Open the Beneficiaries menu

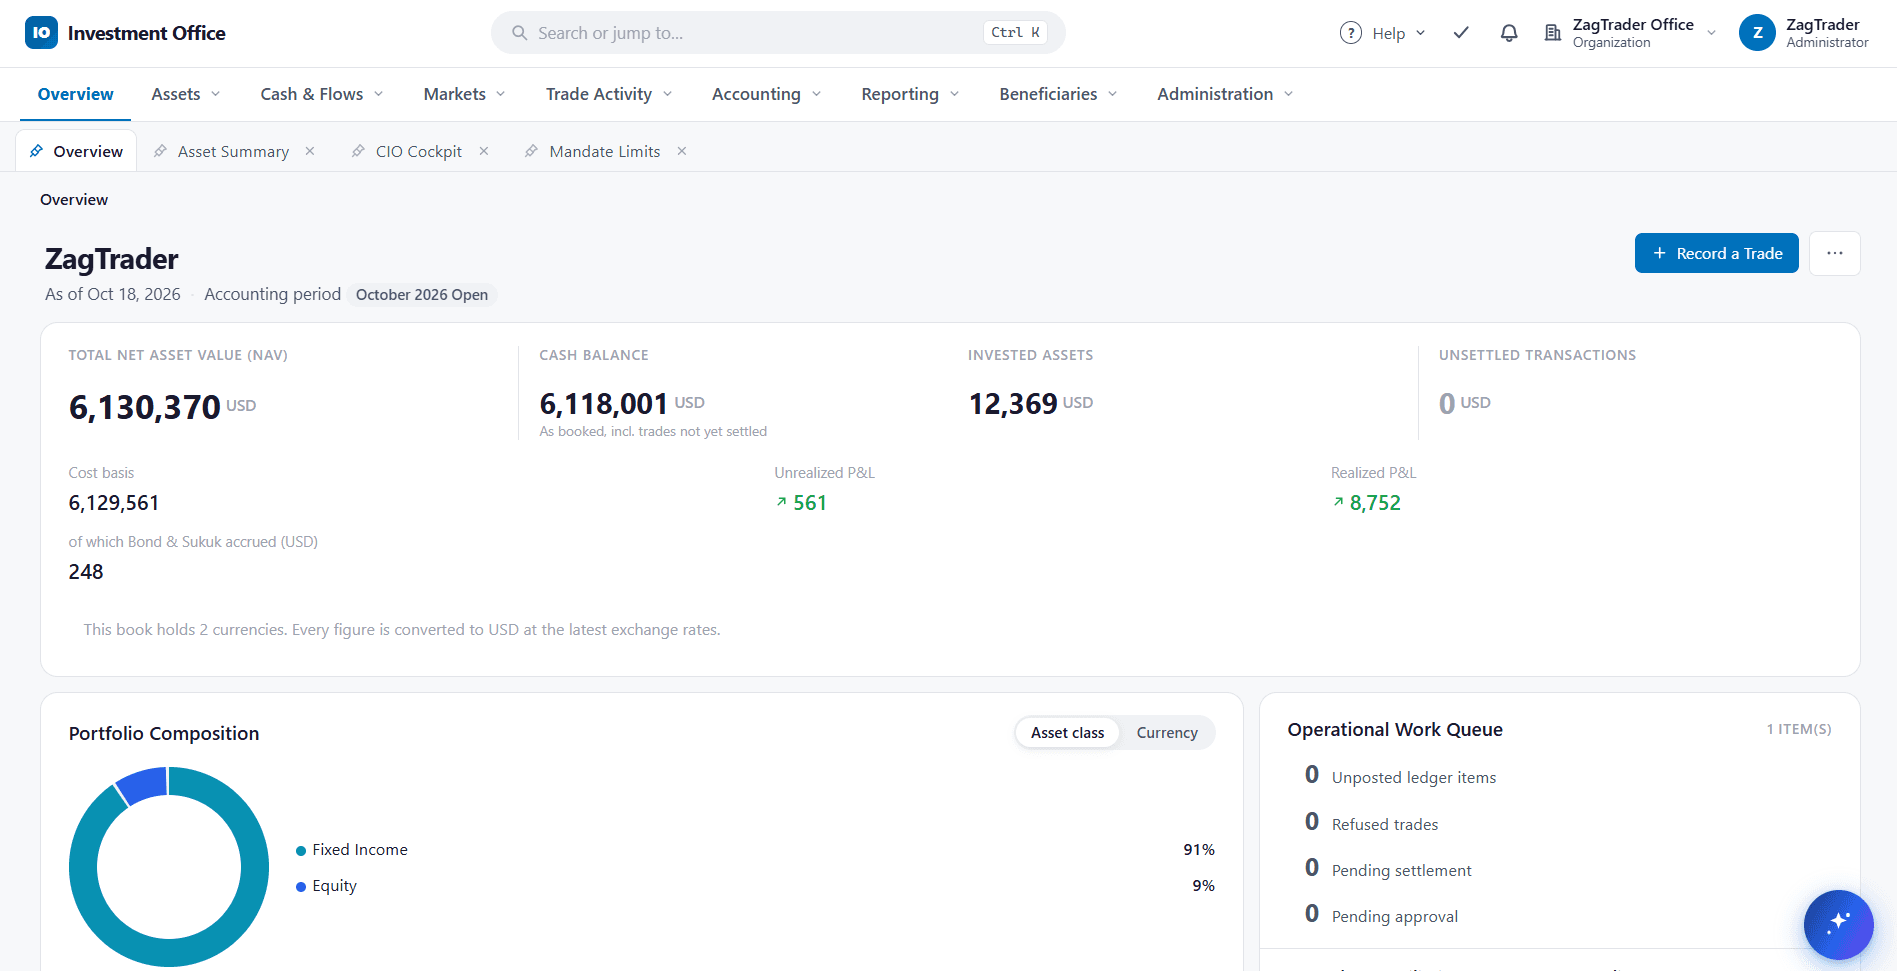pos(1058,94)
